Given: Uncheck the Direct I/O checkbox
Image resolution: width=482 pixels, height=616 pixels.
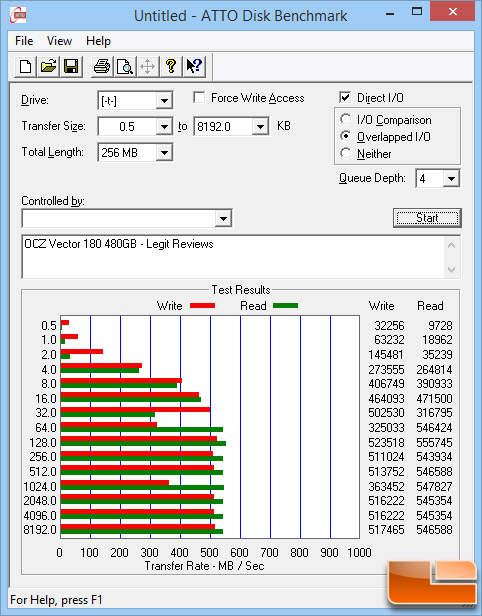Looking at the screenshot, I should pyautogui.click(x=345, y=97).
